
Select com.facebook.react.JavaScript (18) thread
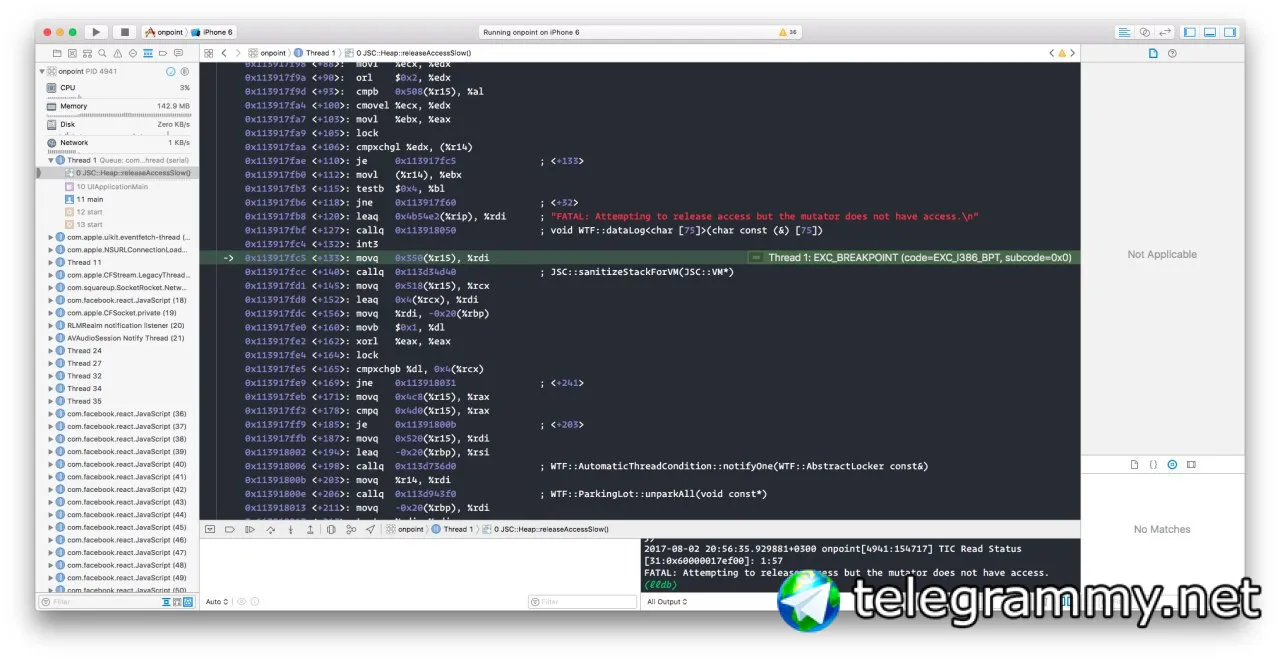118,300
